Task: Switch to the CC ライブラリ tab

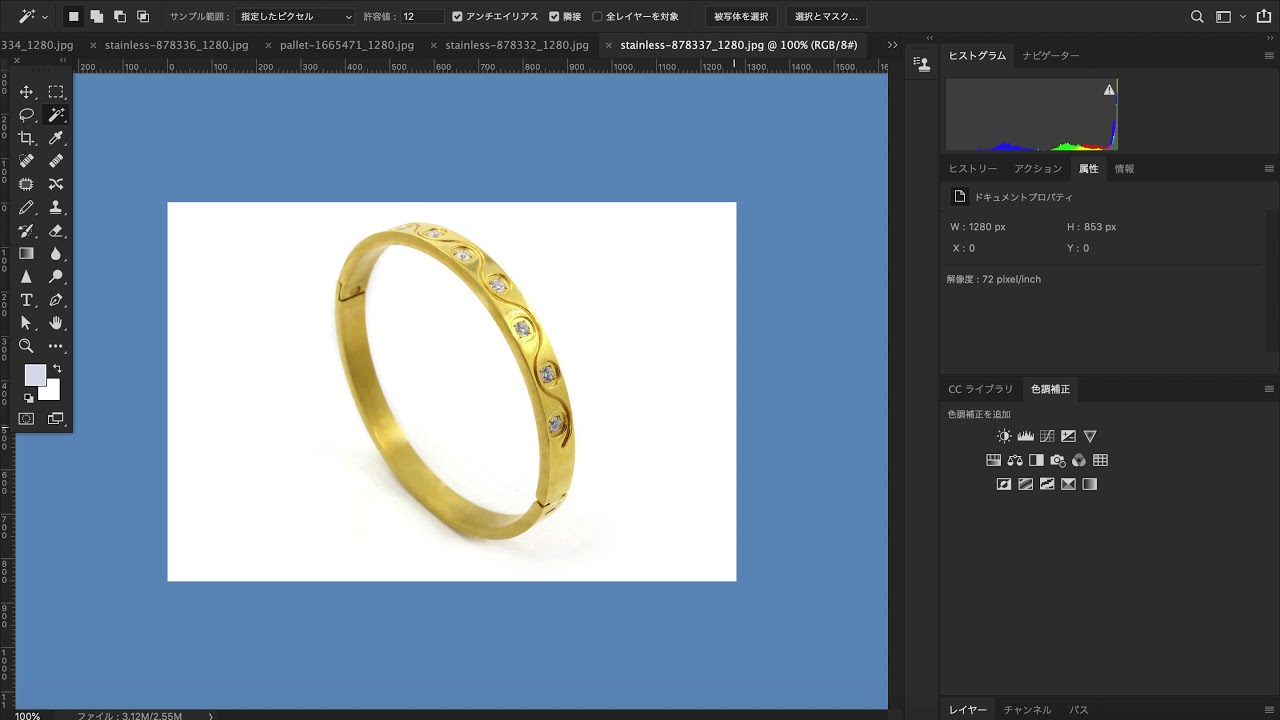Action: click(x=981, y=389)
